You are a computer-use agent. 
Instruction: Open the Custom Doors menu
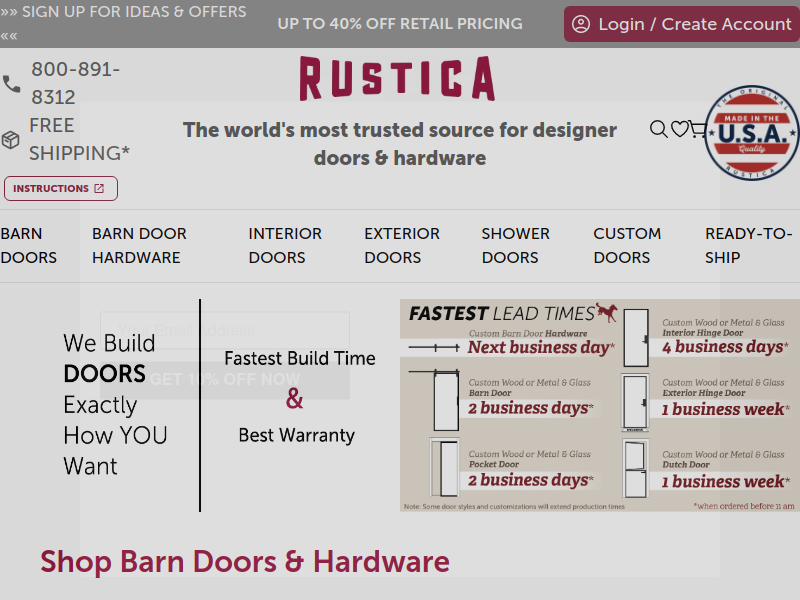pos(627,245)
